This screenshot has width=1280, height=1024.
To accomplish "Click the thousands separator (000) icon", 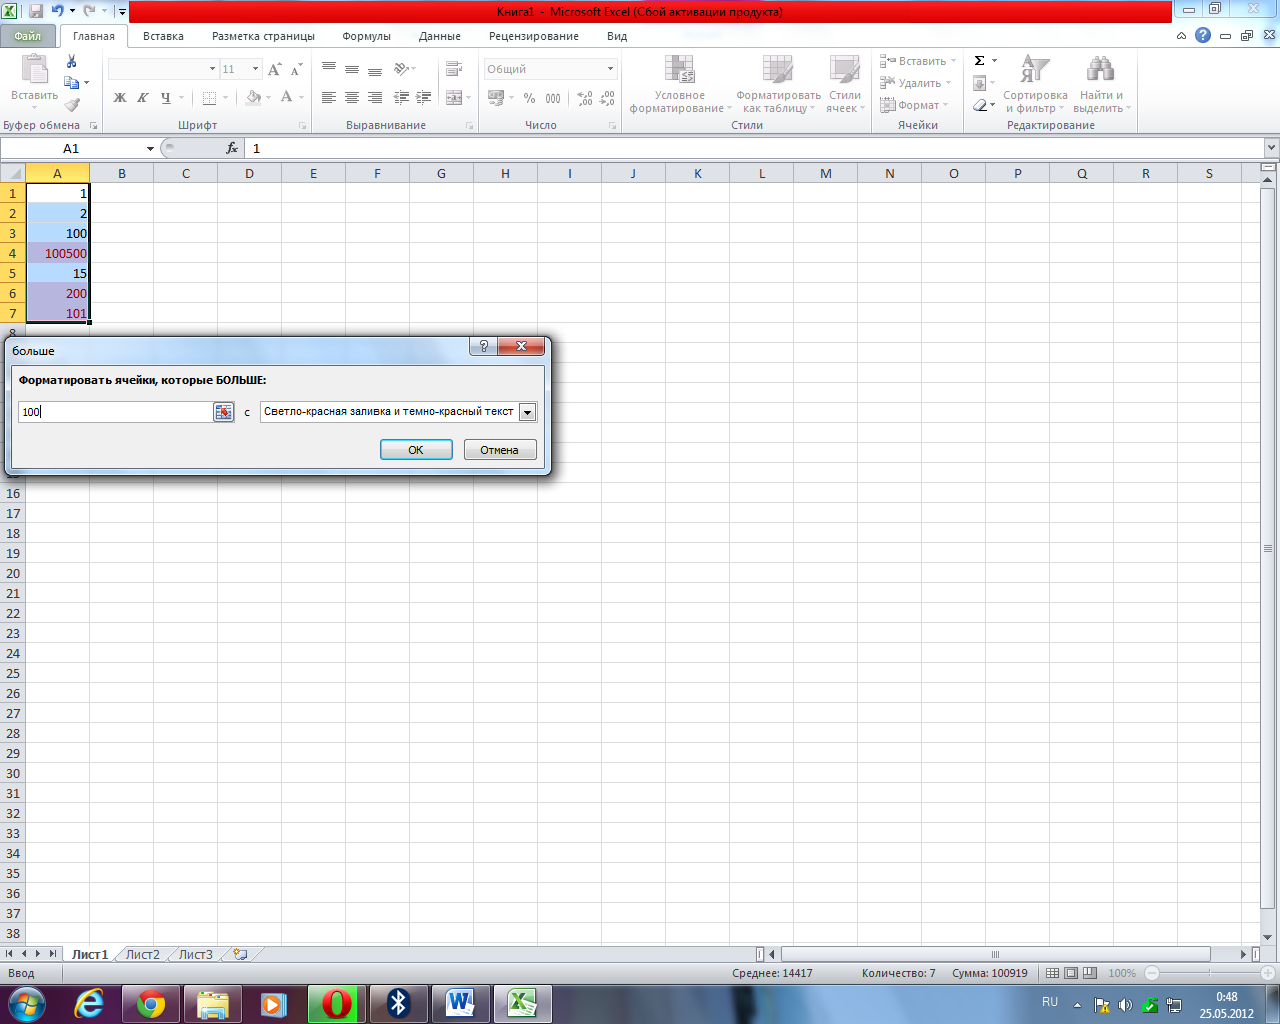I will [x=553, y=98].
